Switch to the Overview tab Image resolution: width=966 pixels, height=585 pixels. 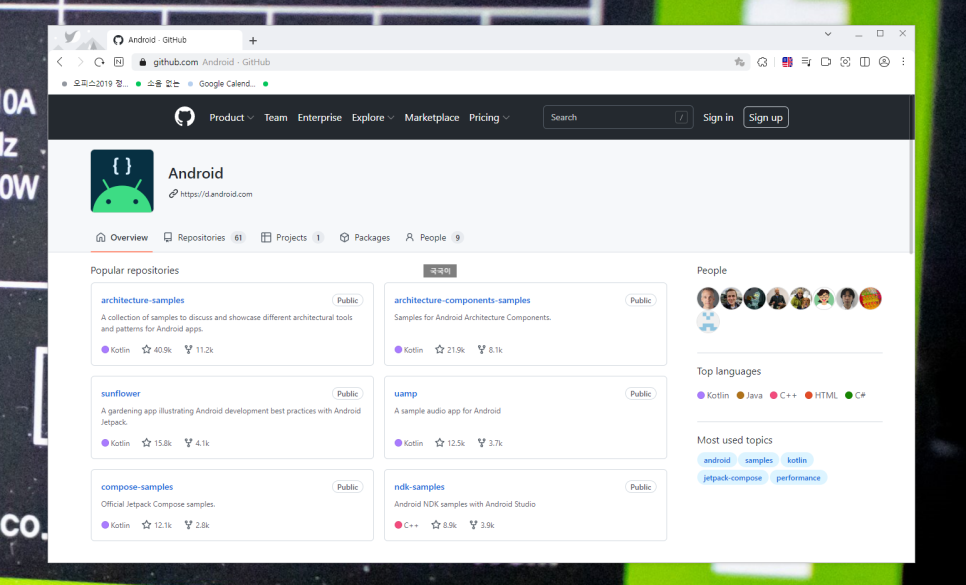(122, 238)
